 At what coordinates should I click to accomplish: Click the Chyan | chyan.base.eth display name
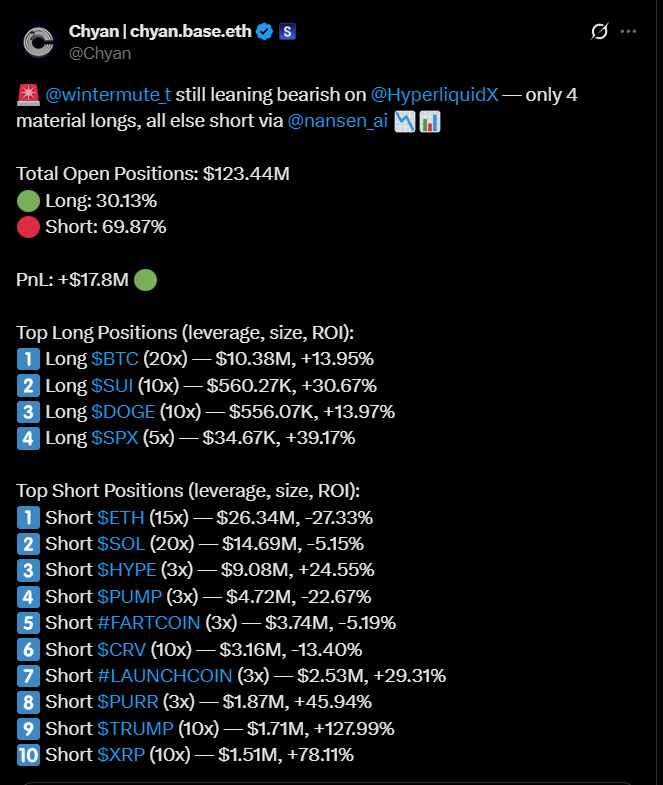tap(160, 32)
